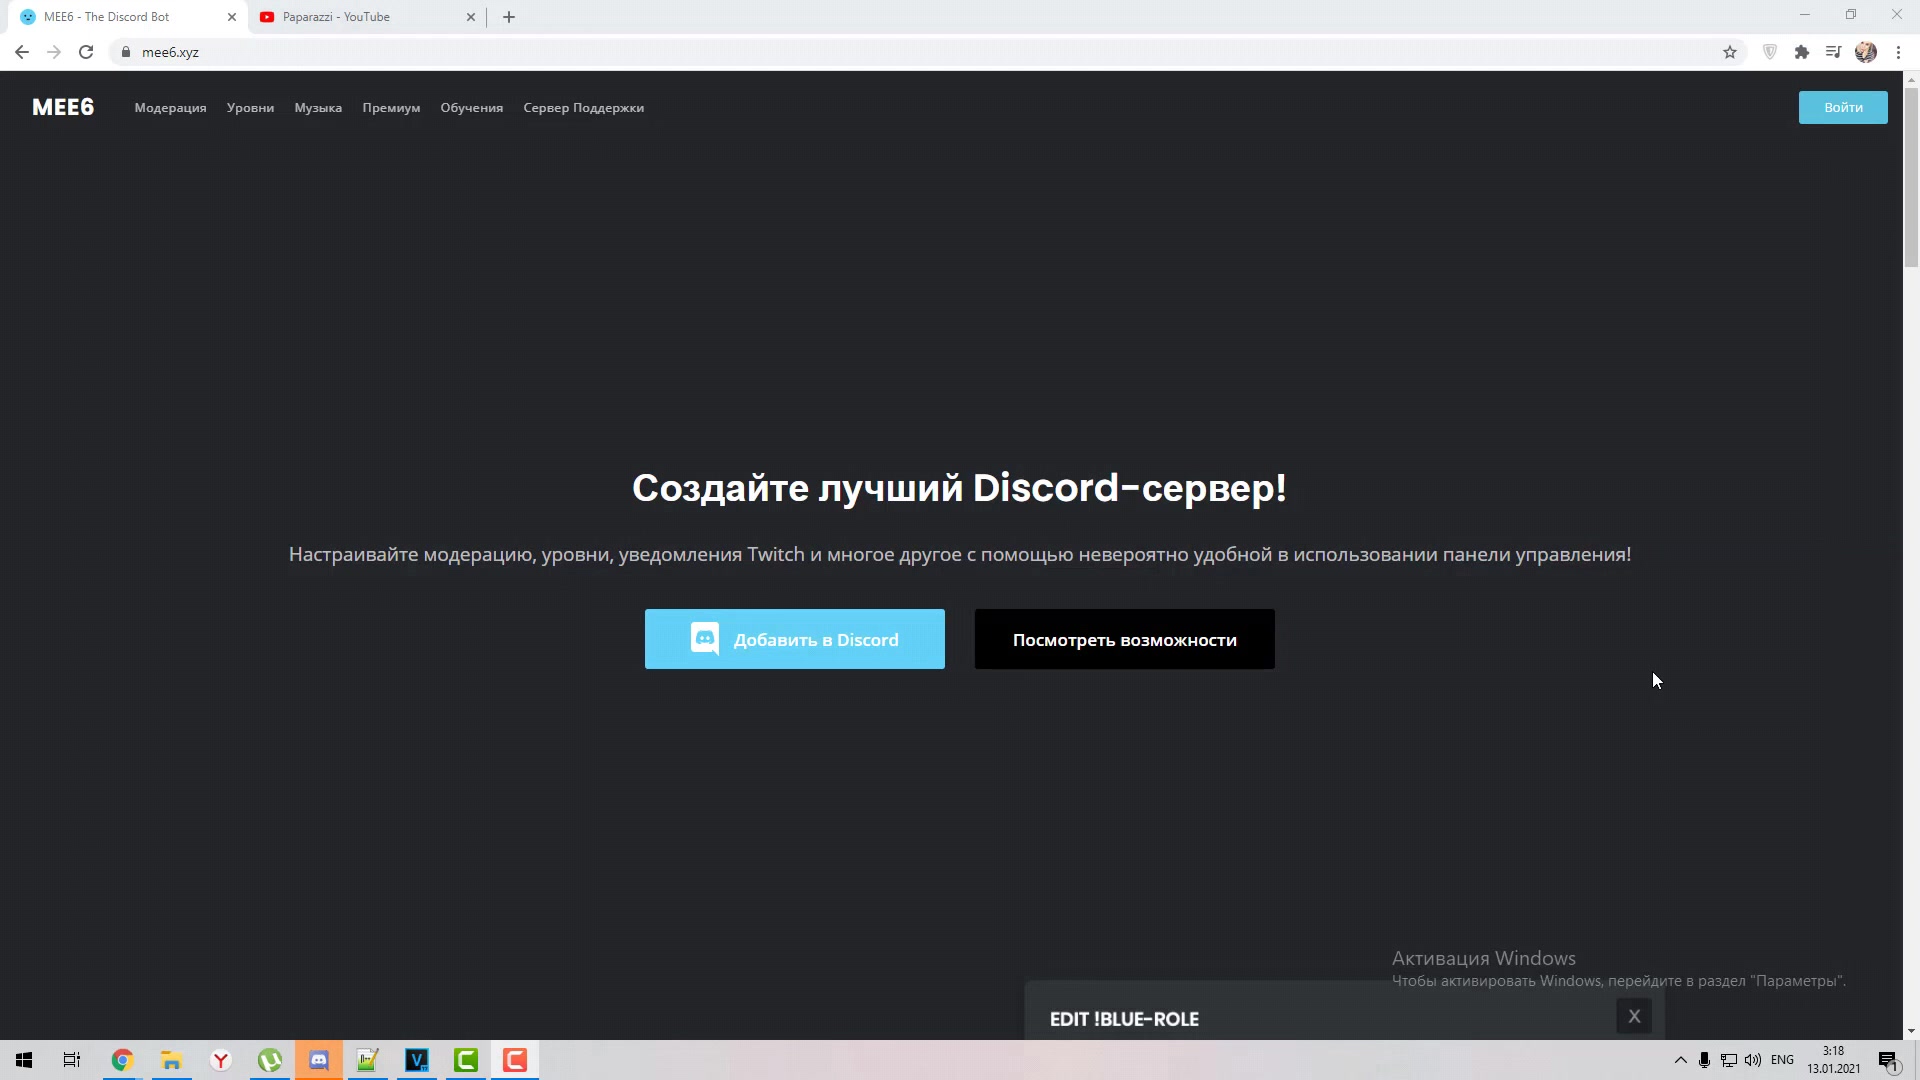Open the clock showing 3:18
Viewport: 1920px width, 1080px height.
pos(1833,1060)
